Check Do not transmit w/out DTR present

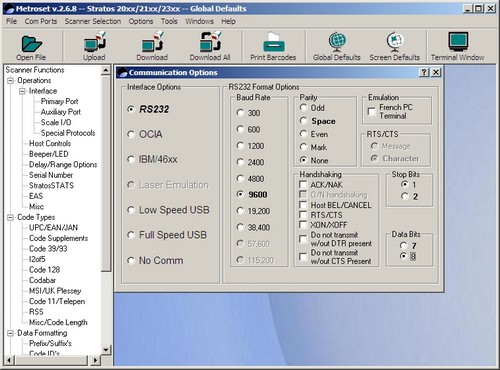coord(303,239)
